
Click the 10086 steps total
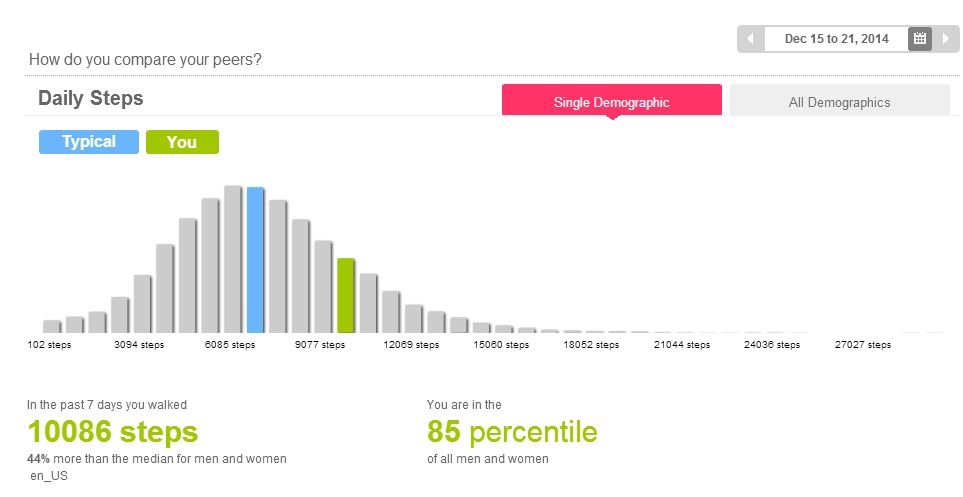tap(113, 432)
